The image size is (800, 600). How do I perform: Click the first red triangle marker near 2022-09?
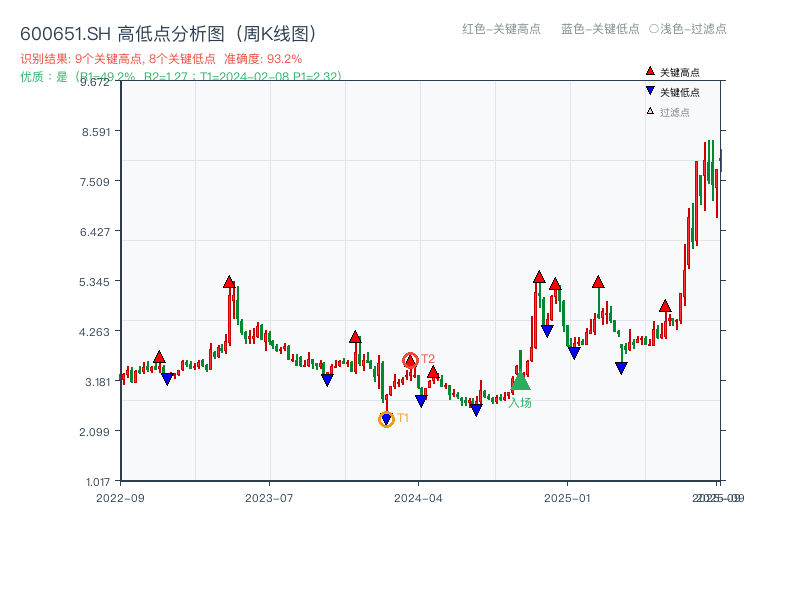tap(158, 355)
